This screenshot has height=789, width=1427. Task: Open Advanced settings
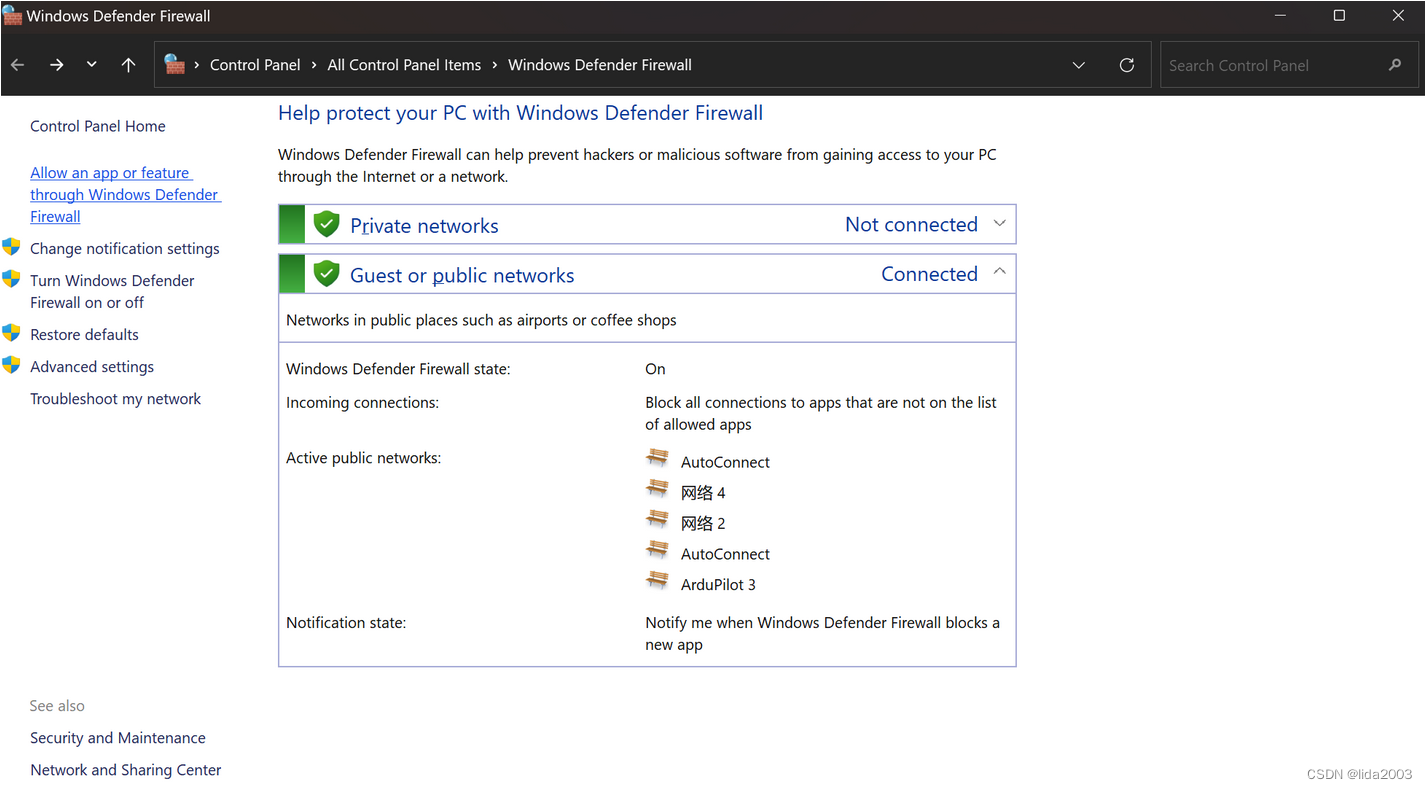tap(92, 367)
